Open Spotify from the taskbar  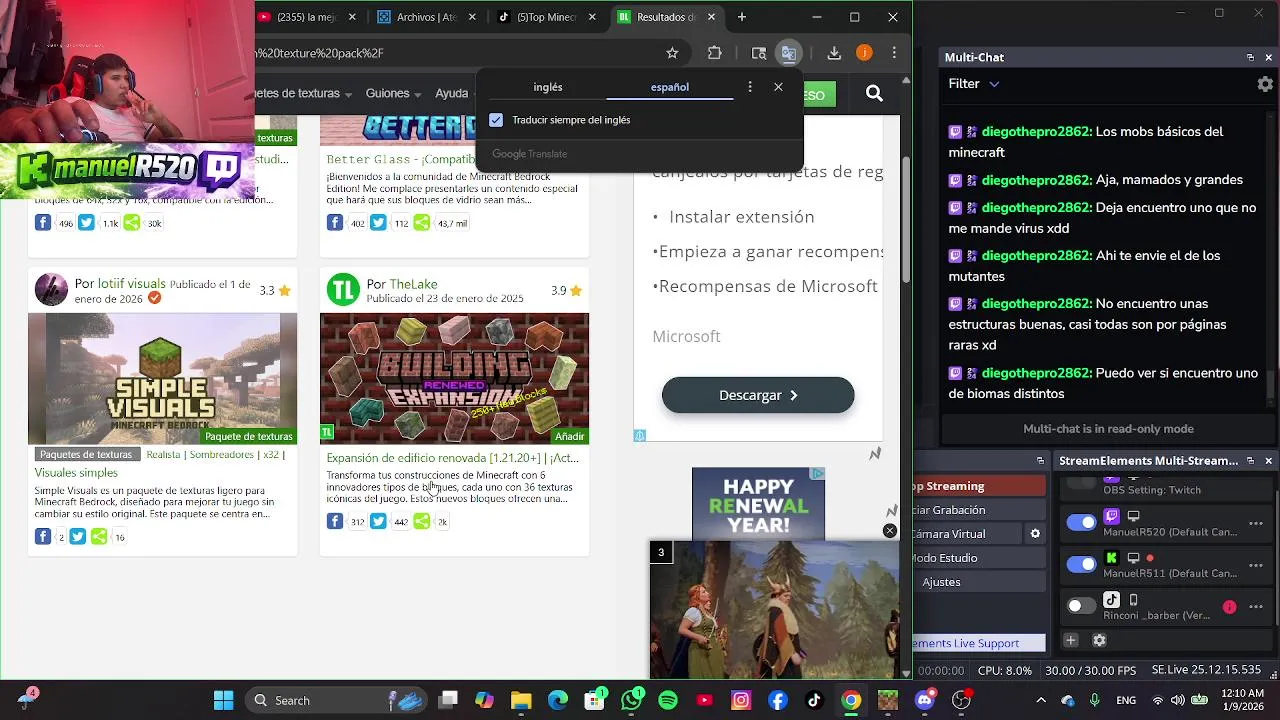668,700
